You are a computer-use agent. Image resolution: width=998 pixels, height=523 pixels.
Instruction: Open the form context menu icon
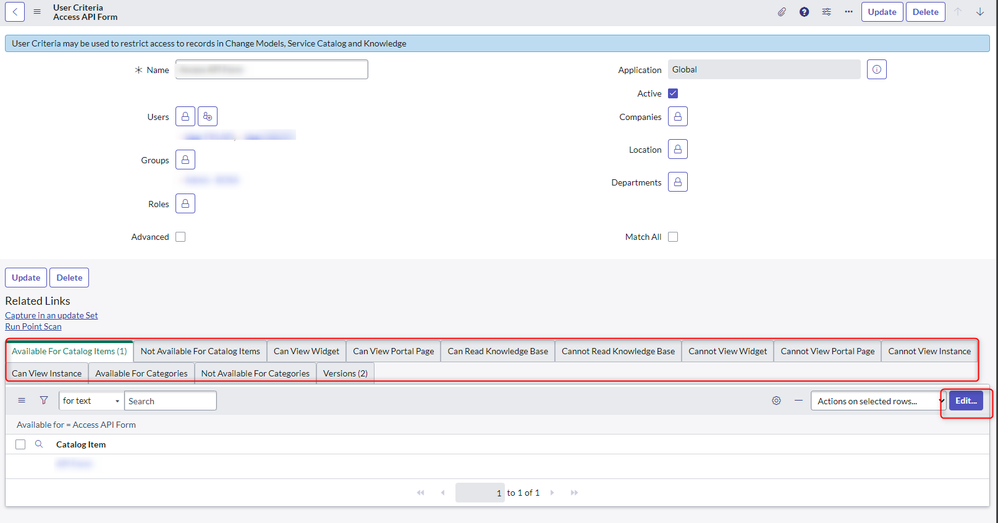(x=37, y=11)
